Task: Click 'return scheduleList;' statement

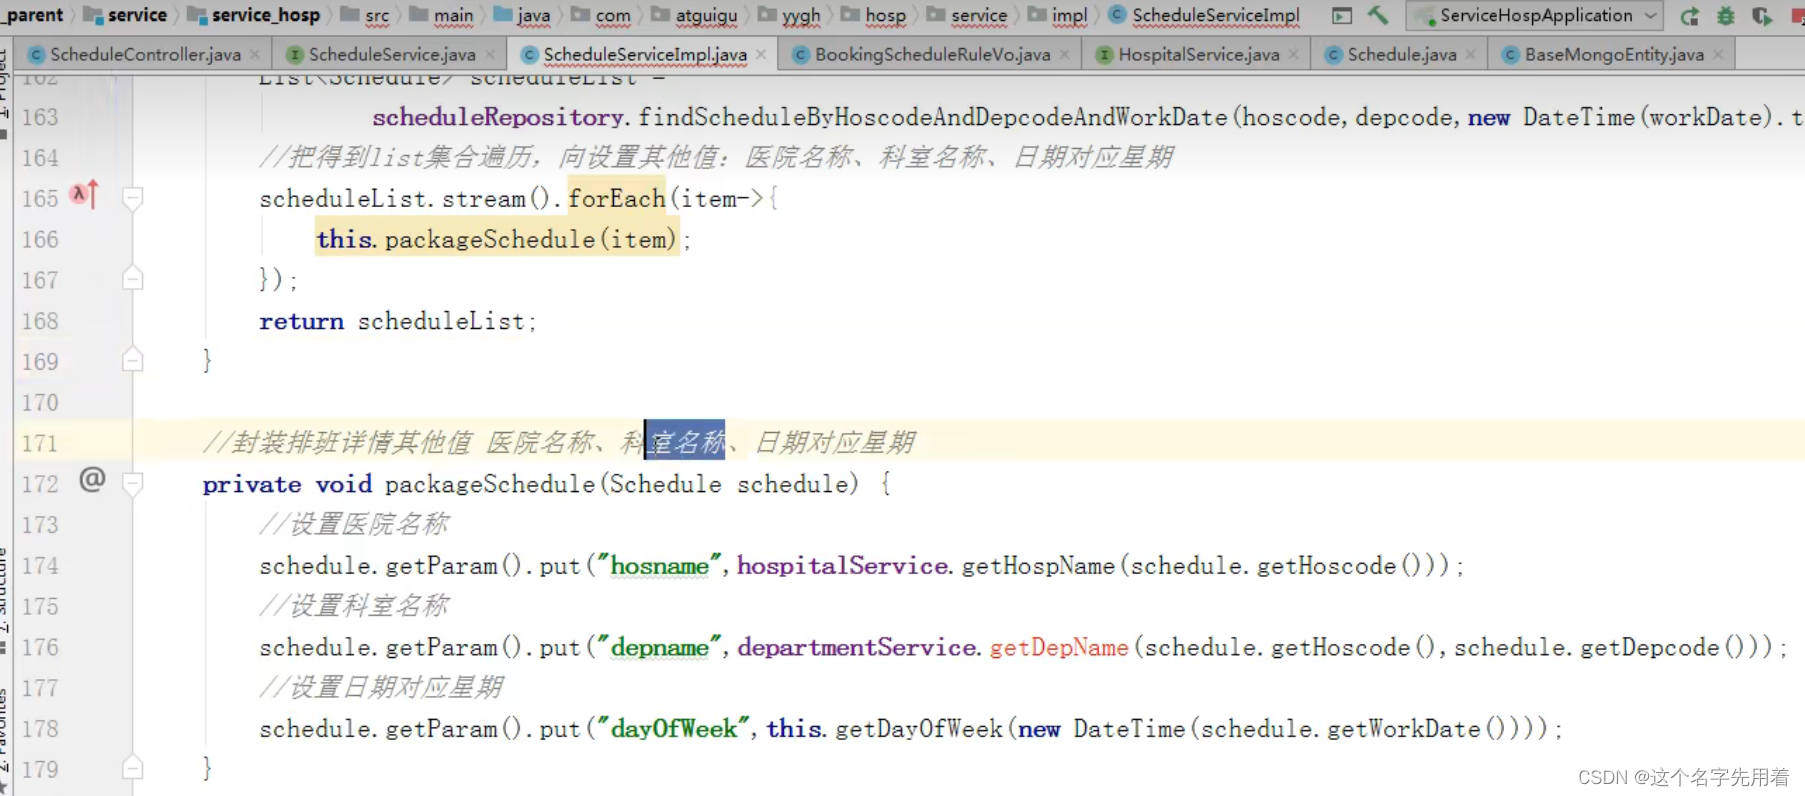Action: [398, 321]
